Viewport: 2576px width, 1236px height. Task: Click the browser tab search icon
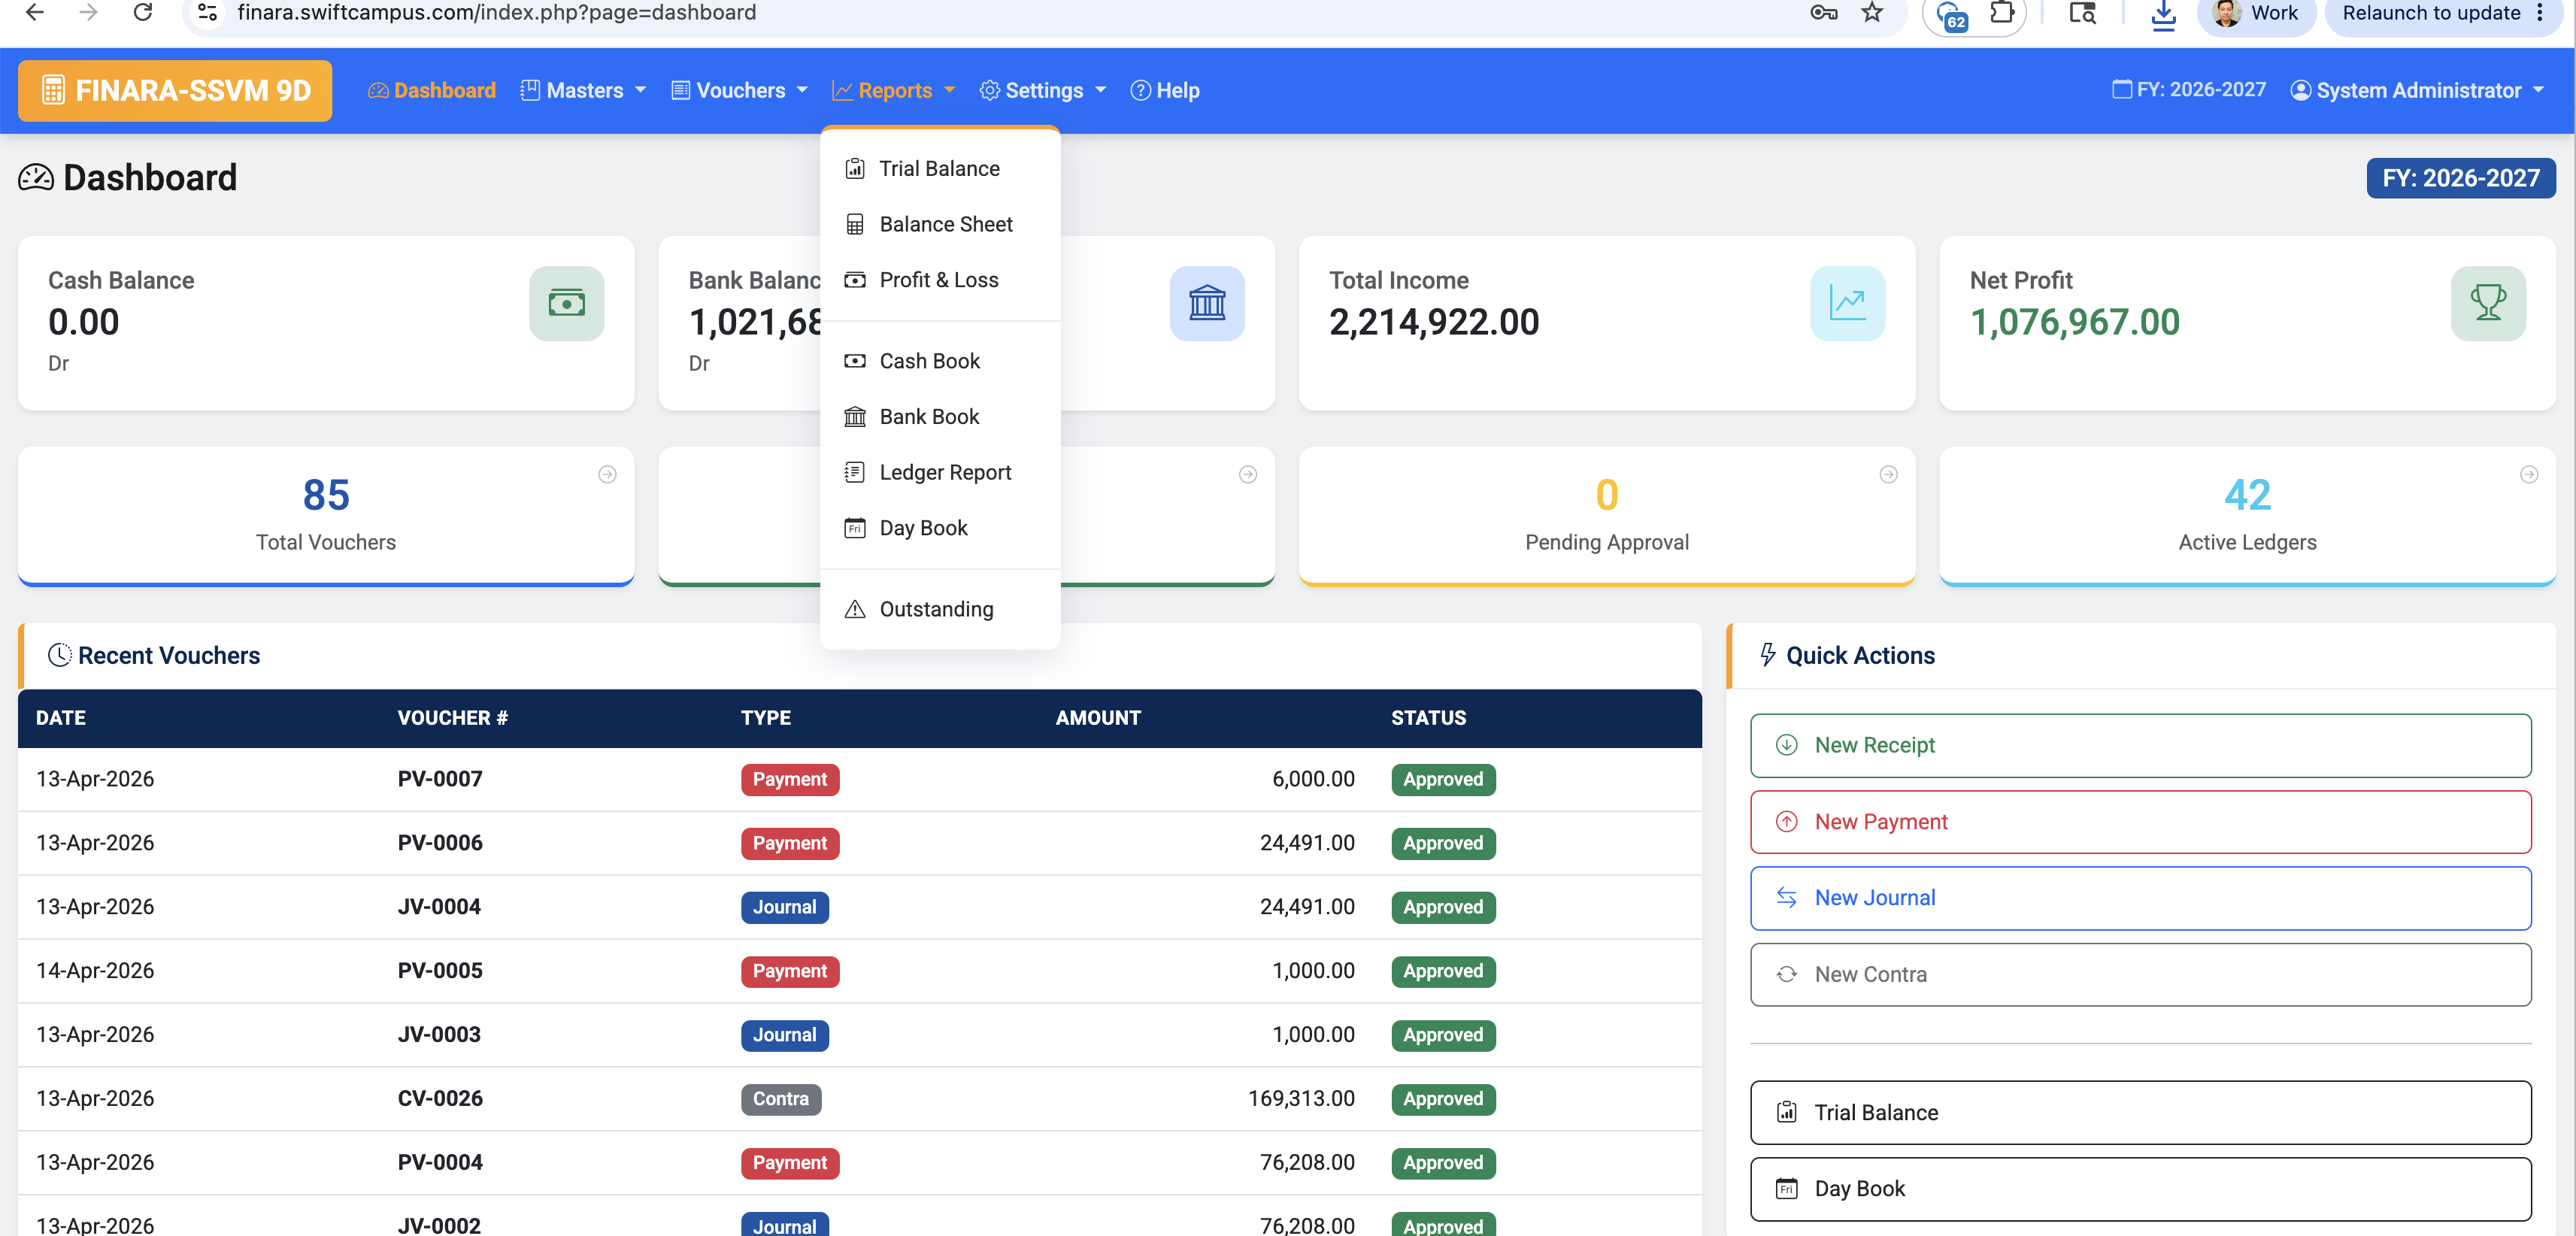click(x=2082, y=12)
